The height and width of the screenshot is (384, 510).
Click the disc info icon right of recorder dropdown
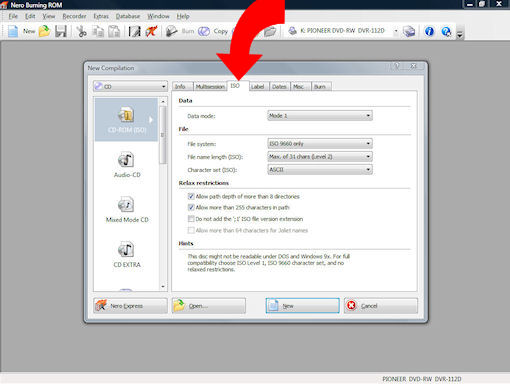coord(409,31)
